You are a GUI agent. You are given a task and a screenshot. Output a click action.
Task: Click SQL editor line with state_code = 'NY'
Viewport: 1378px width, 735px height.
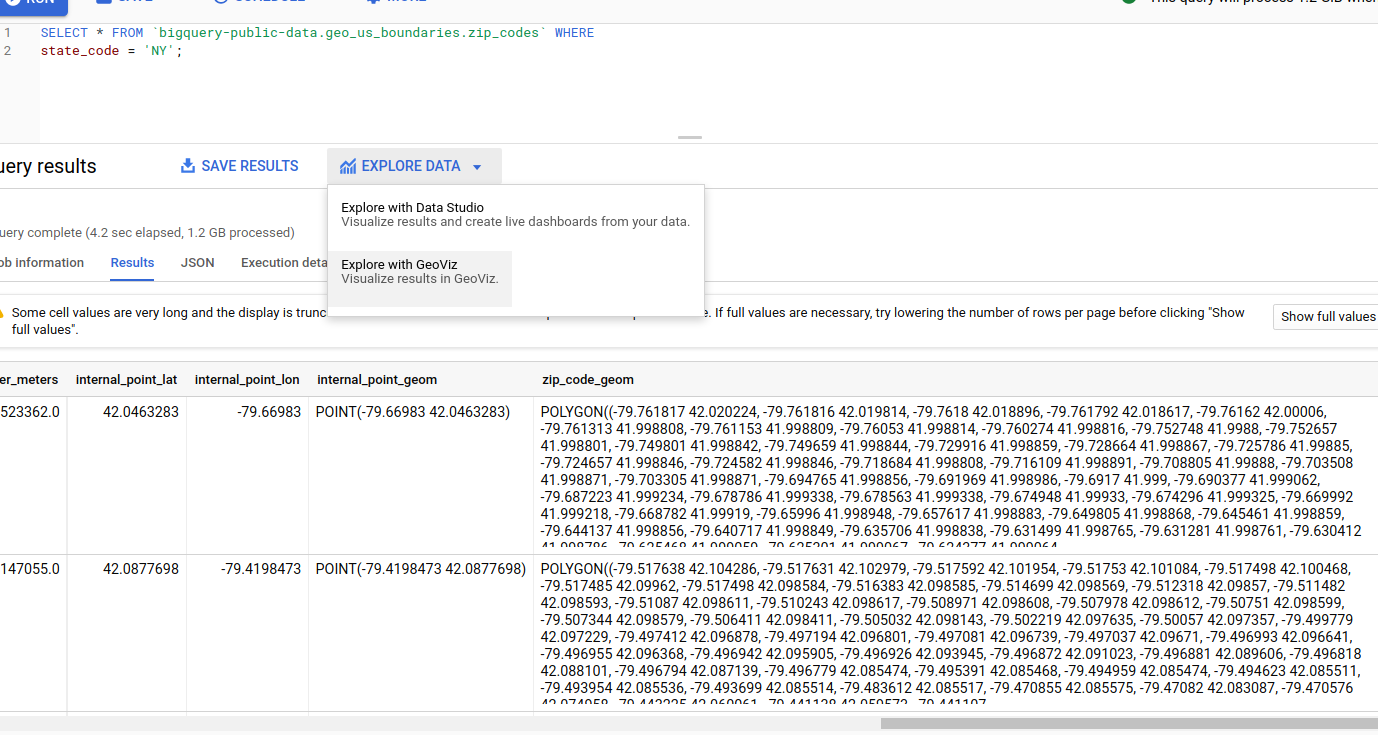coord(111,51)
